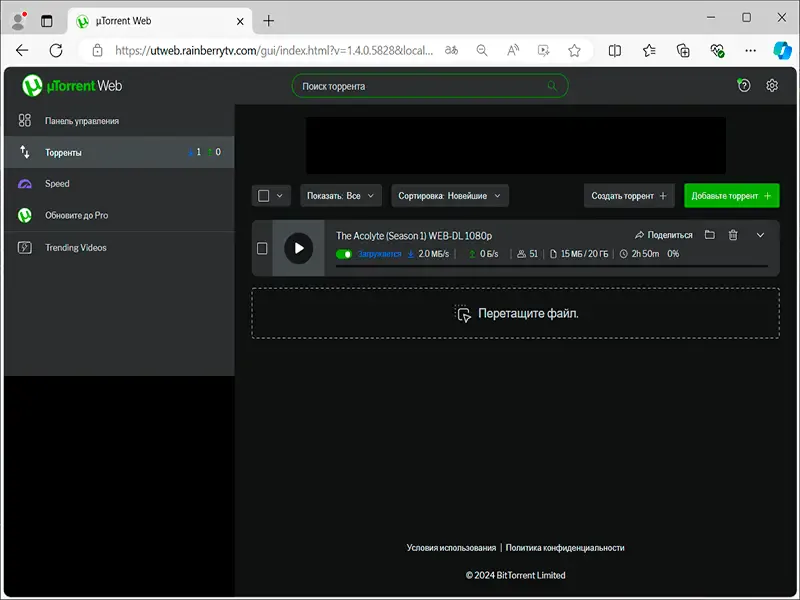Click the Создать торрент button
The image size is (800, 600).
pos(629,196)
